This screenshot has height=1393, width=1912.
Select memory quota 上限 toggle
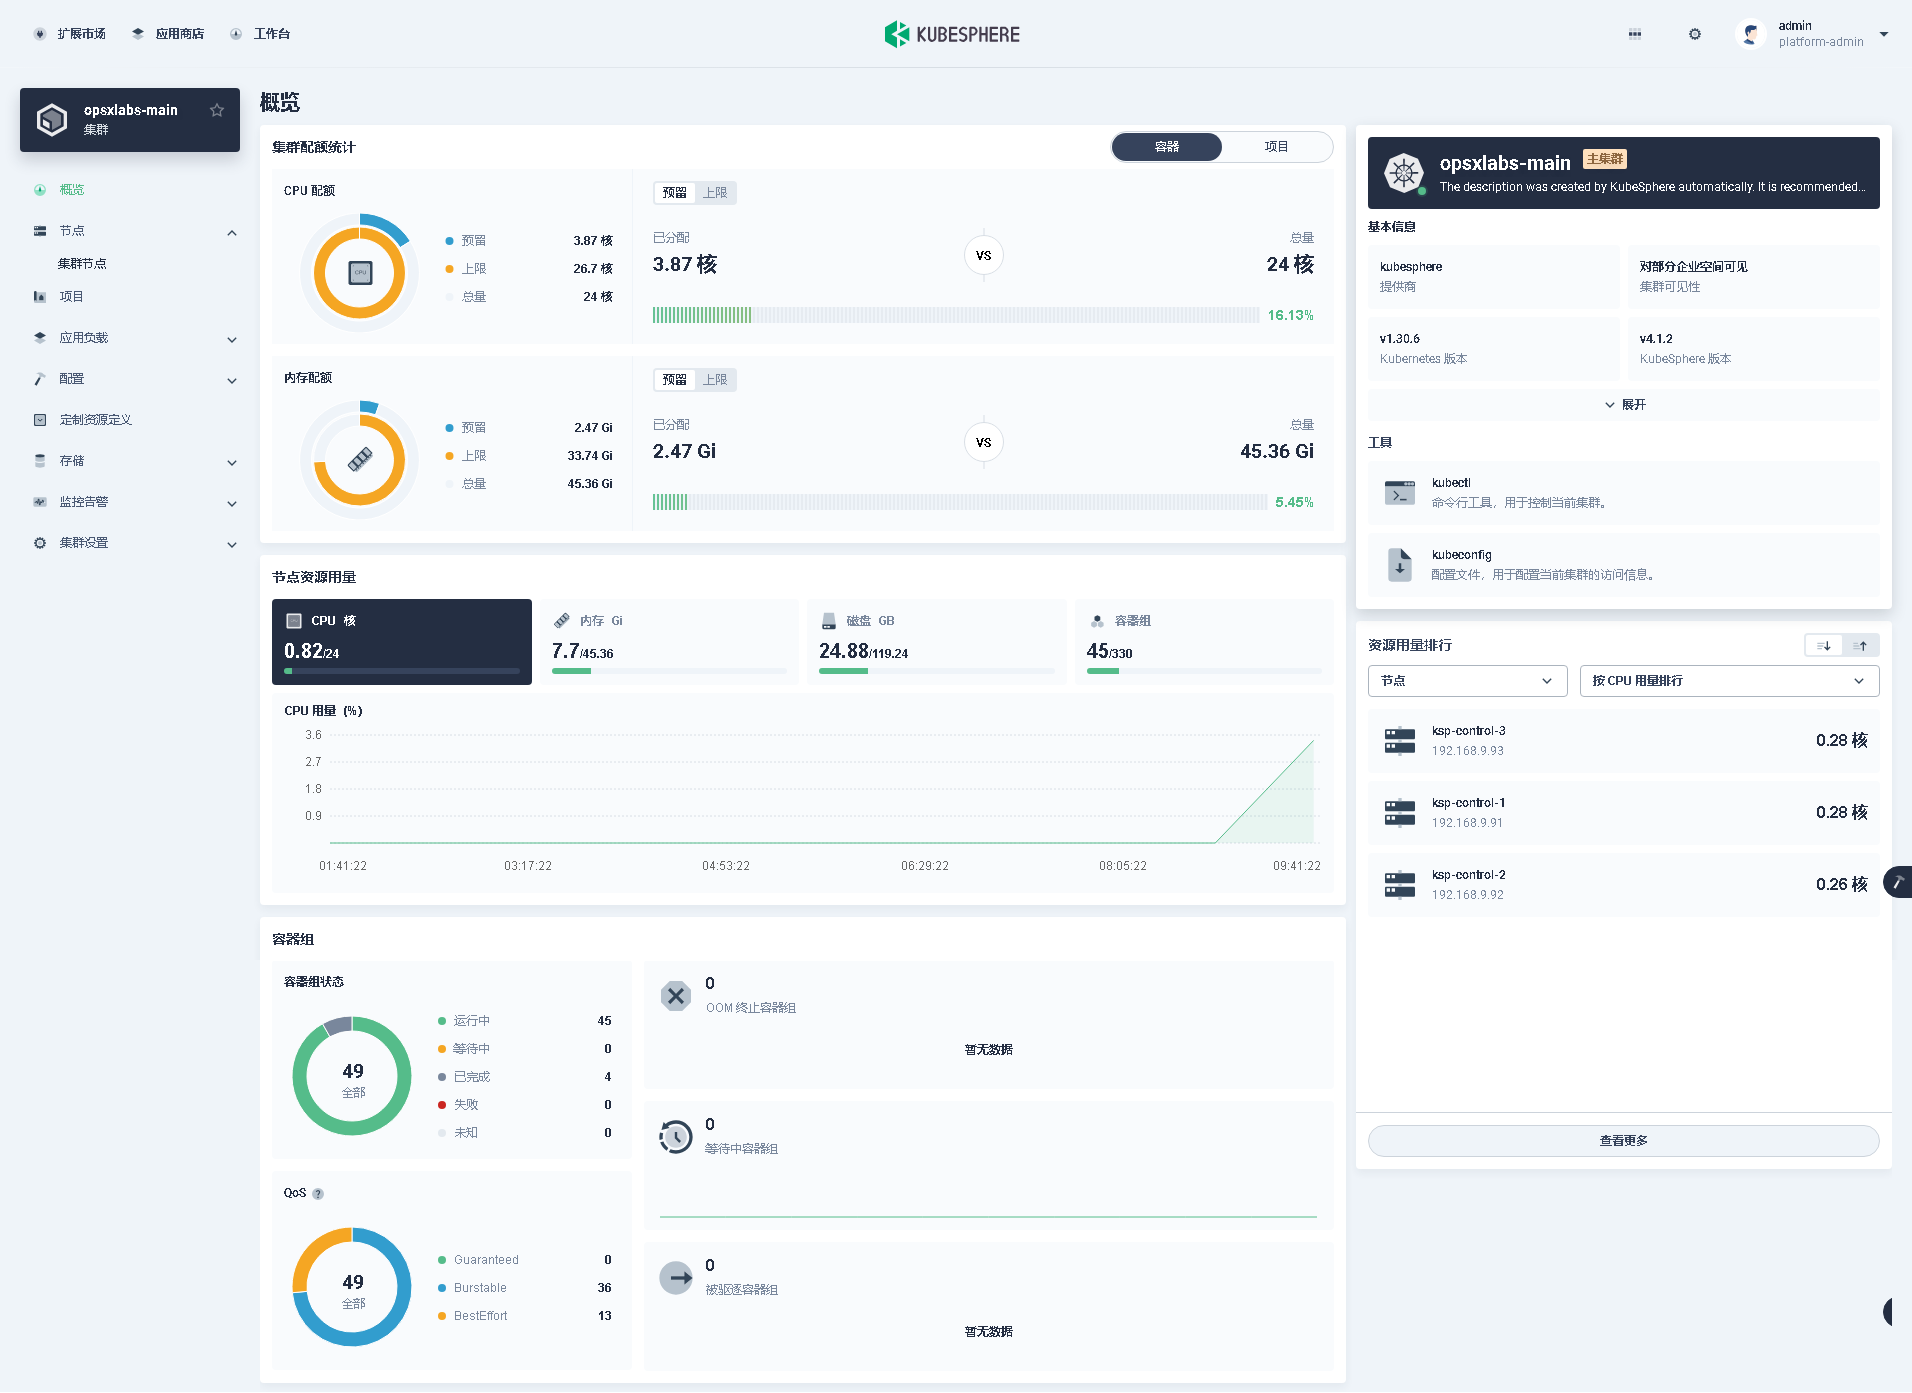[x=715, y=380]
